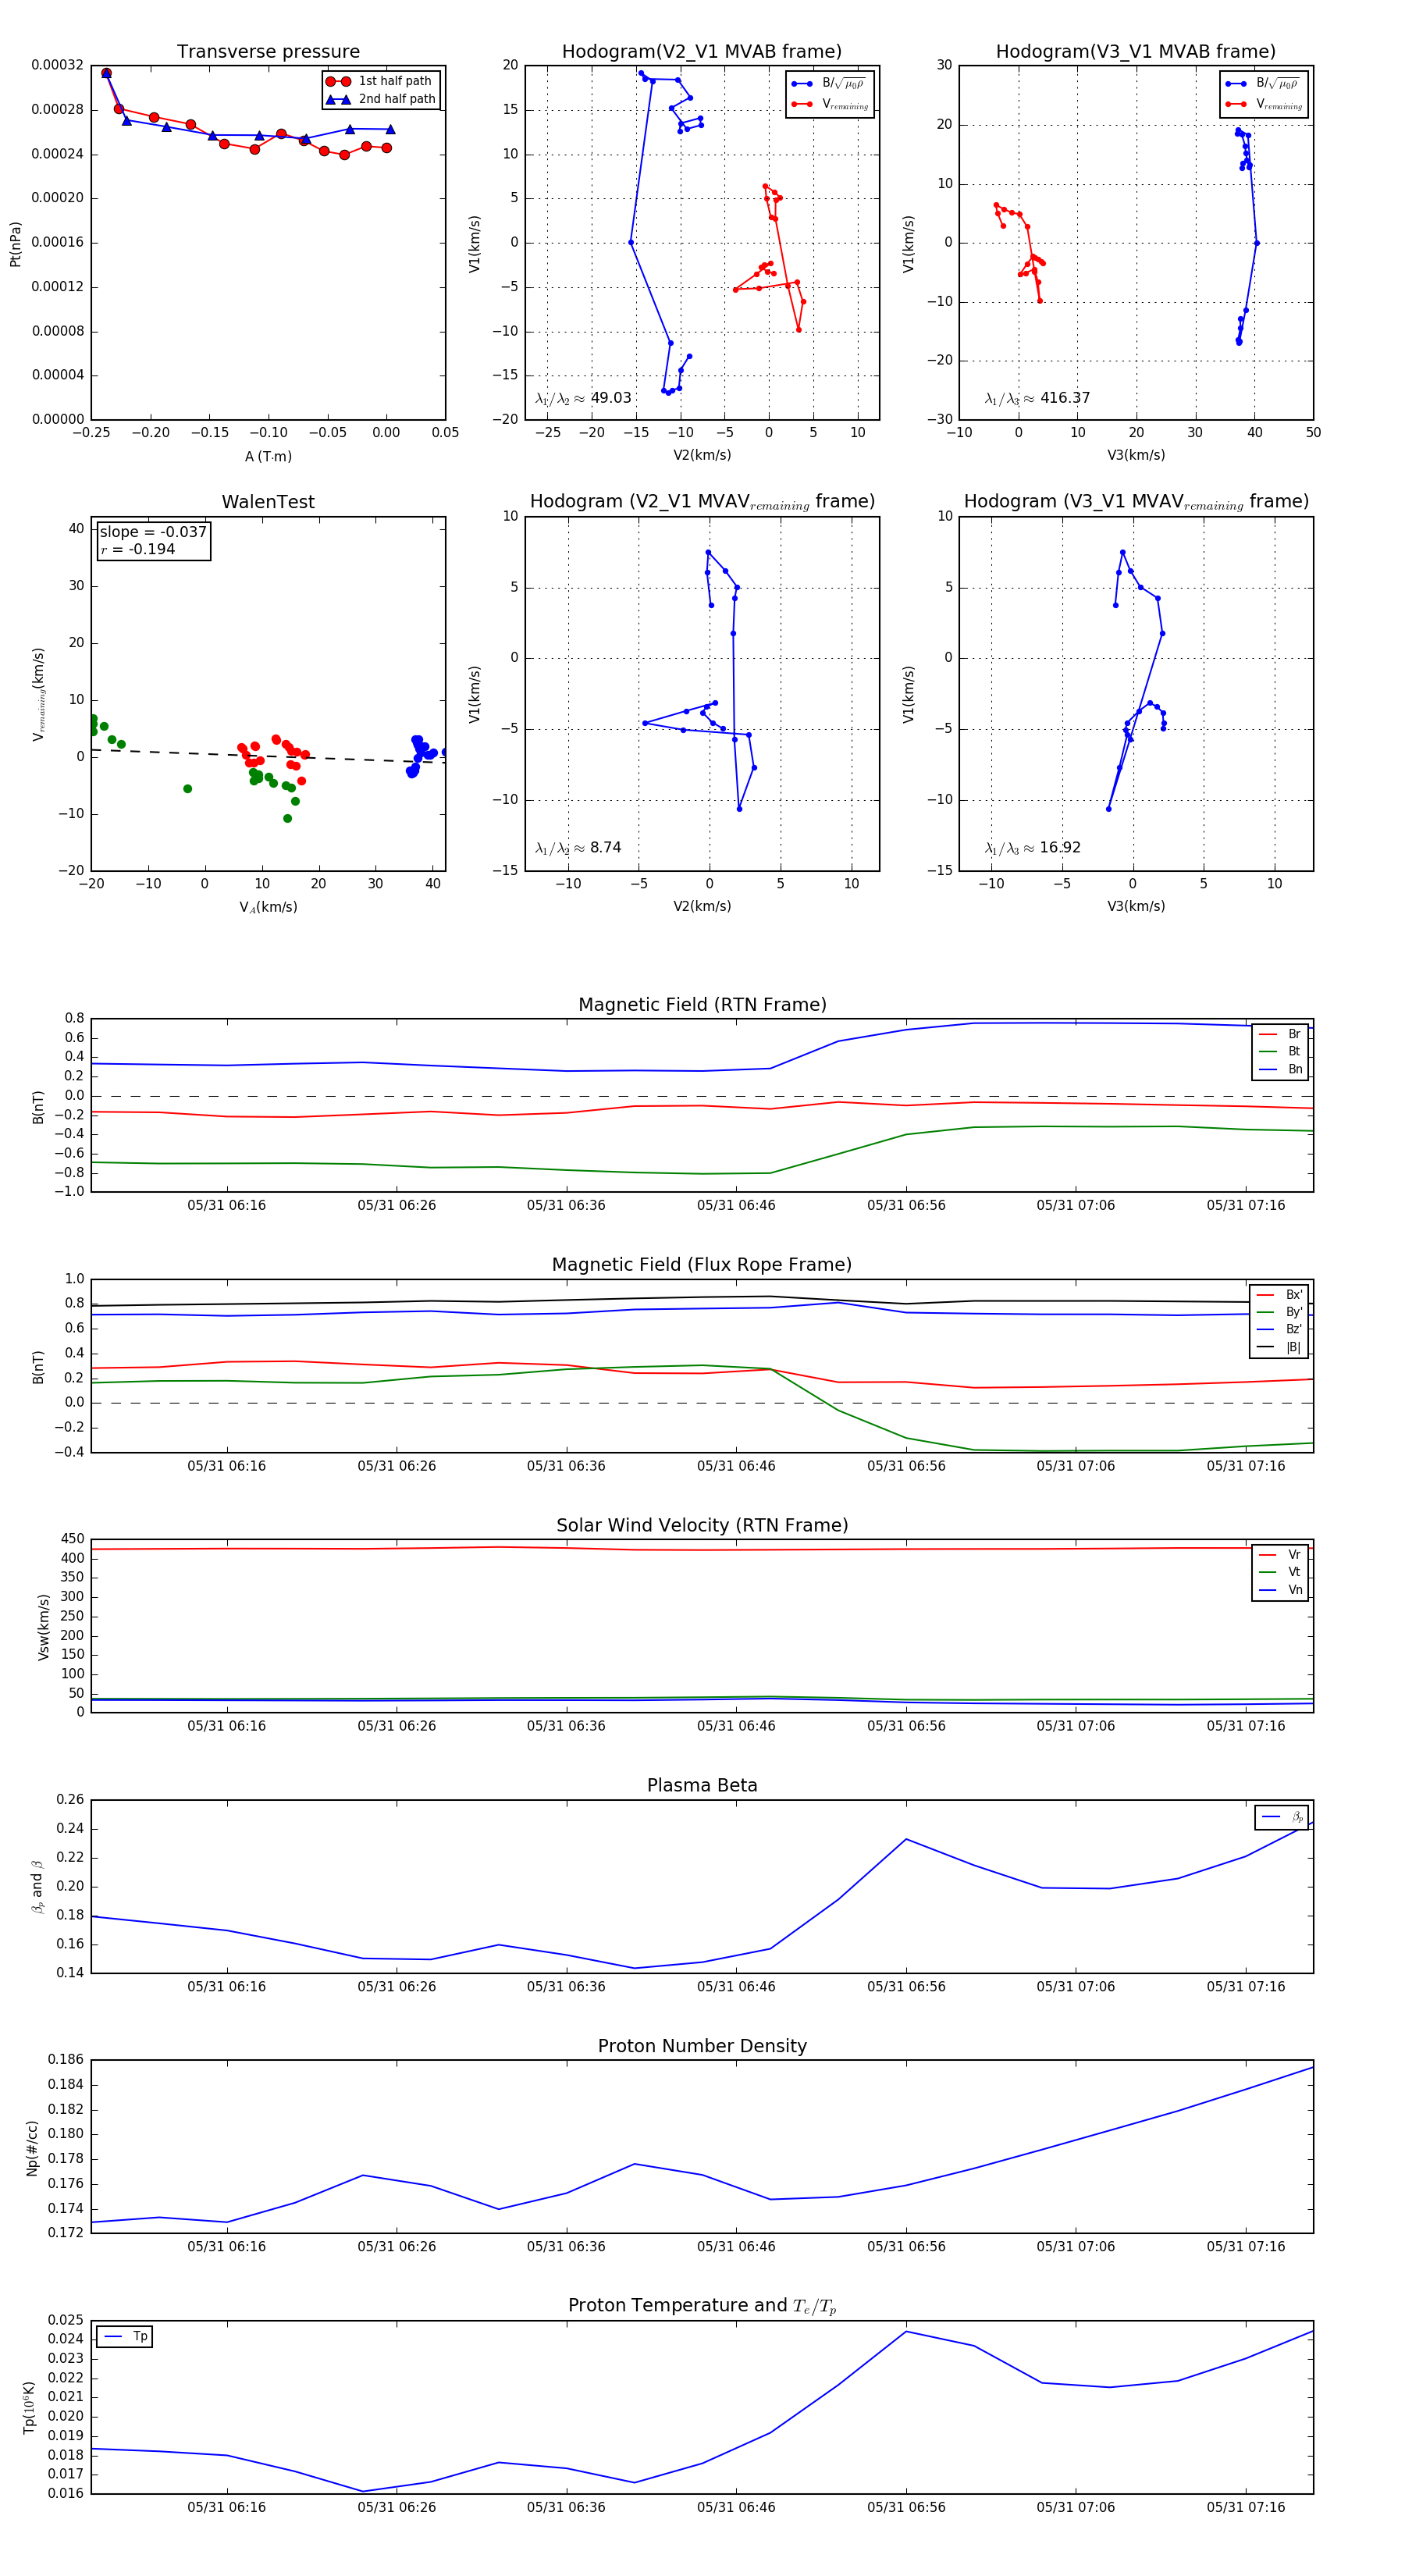Click '05/31 06:56' tick under RTN magnetic field
Image resolution: width=1405 pixels, height=2576 pixels.
[906, 1205]
